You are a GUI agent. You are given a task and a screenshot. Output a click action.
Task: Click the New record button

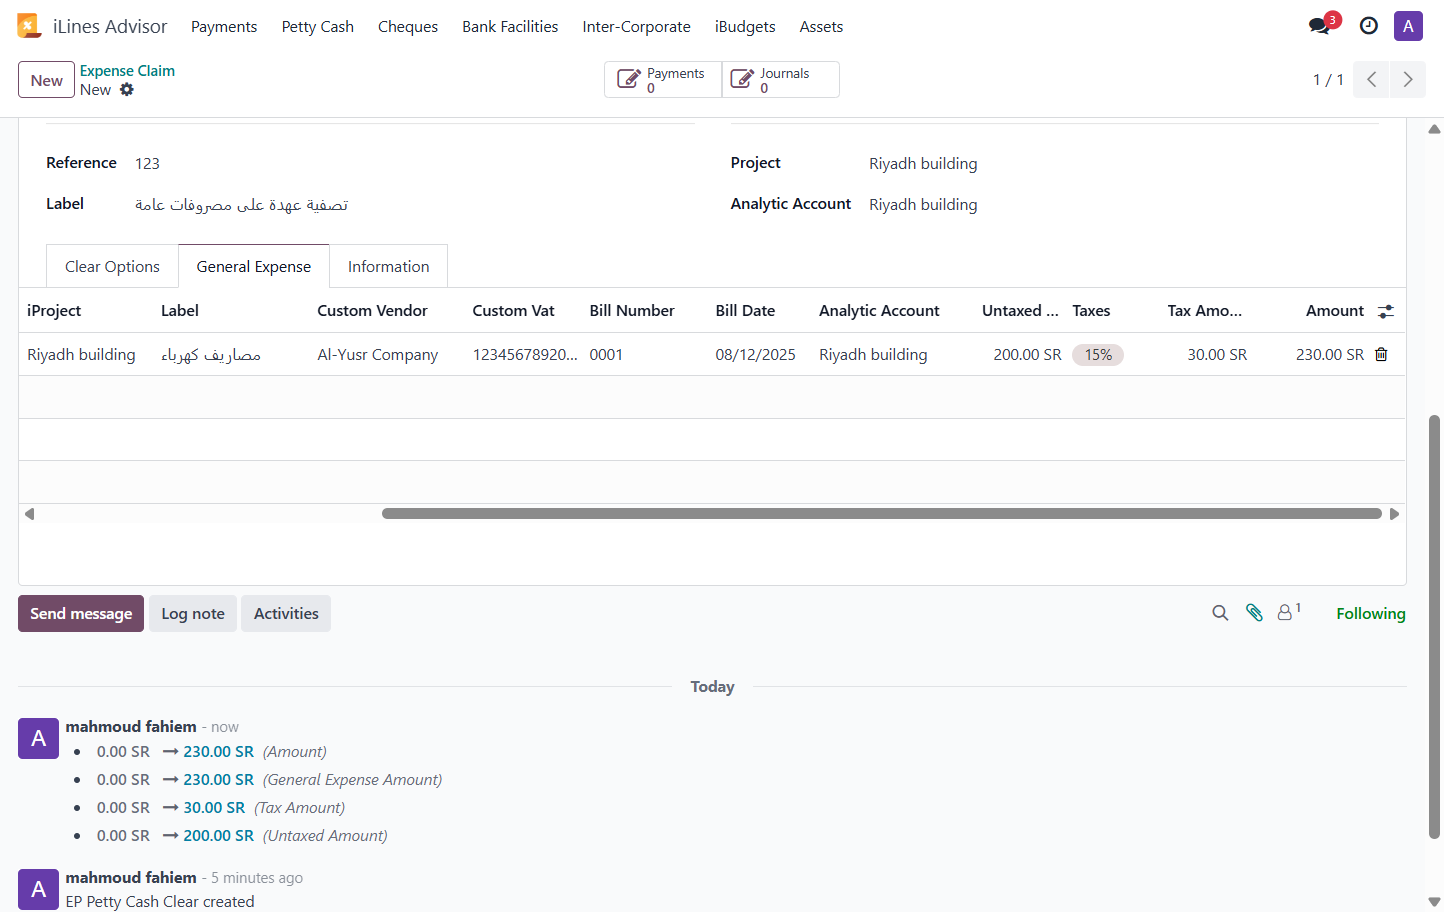(46, 80)
